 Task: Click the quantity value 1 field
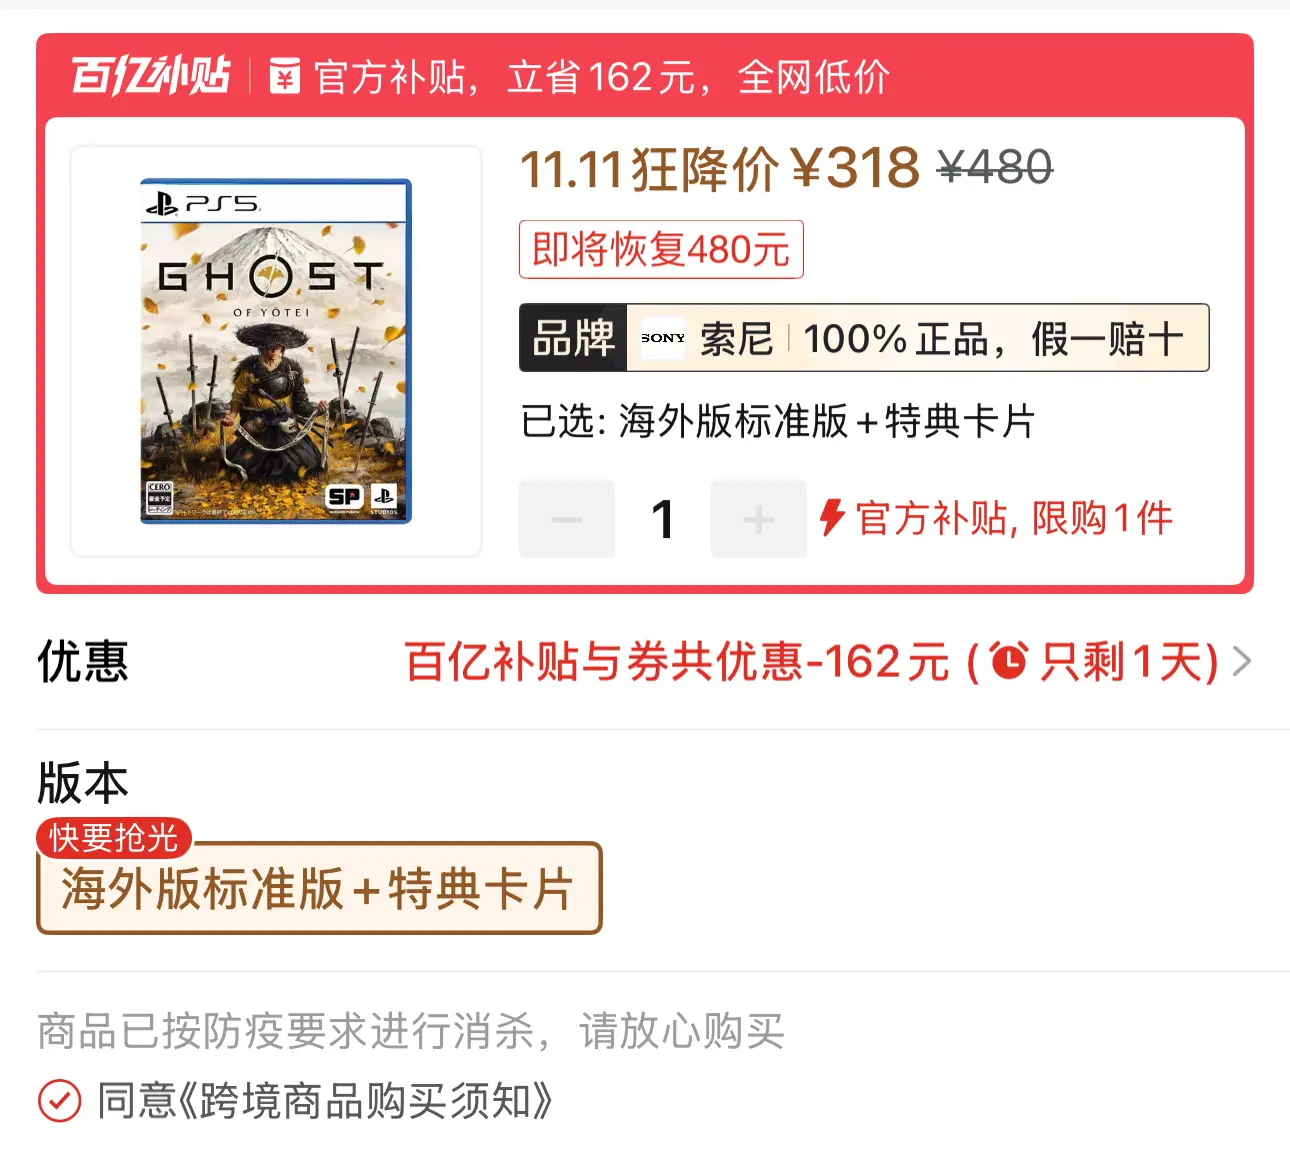(662, 519)
